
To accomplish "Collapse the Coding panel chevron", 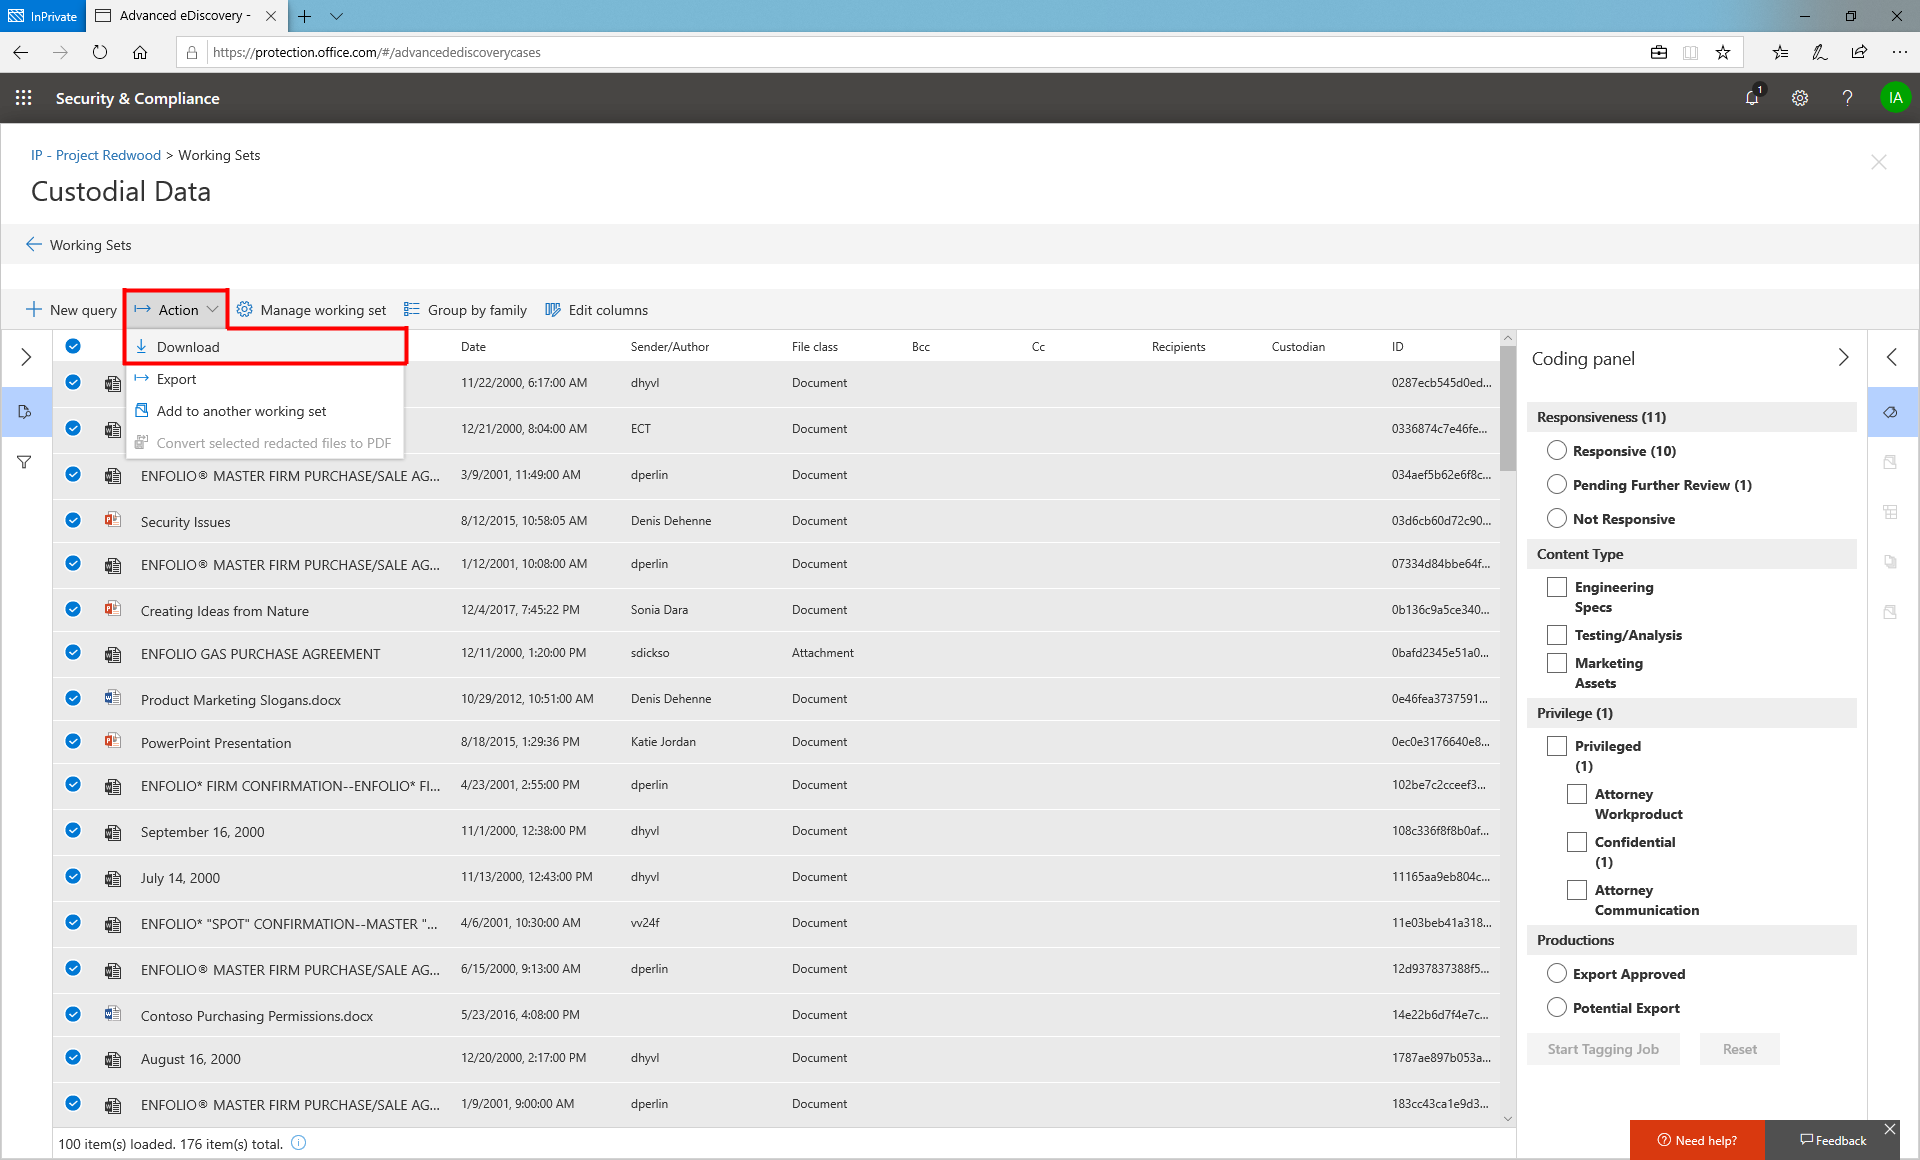I will click(x=1843, y=358).
